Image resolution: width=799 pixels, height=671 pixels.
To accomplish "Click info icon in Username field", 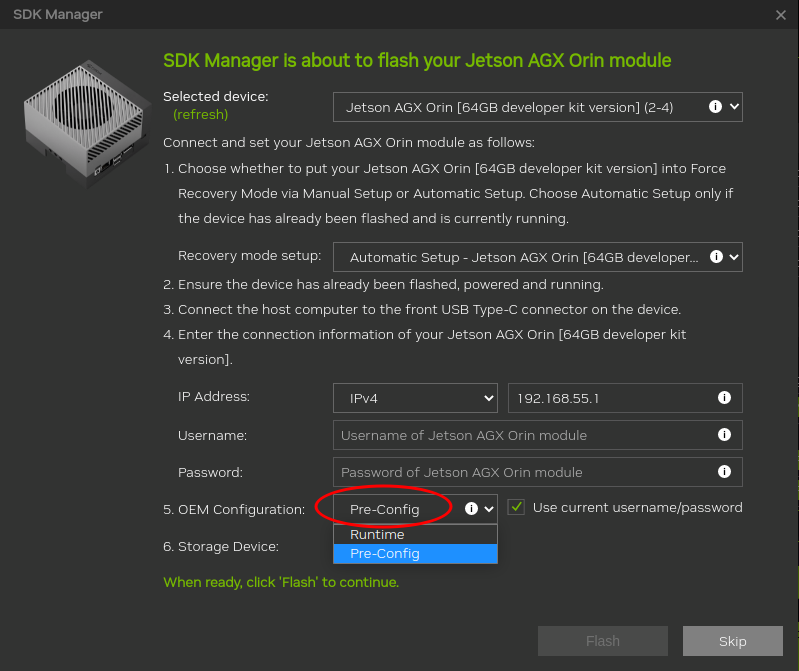I will 724,435.
